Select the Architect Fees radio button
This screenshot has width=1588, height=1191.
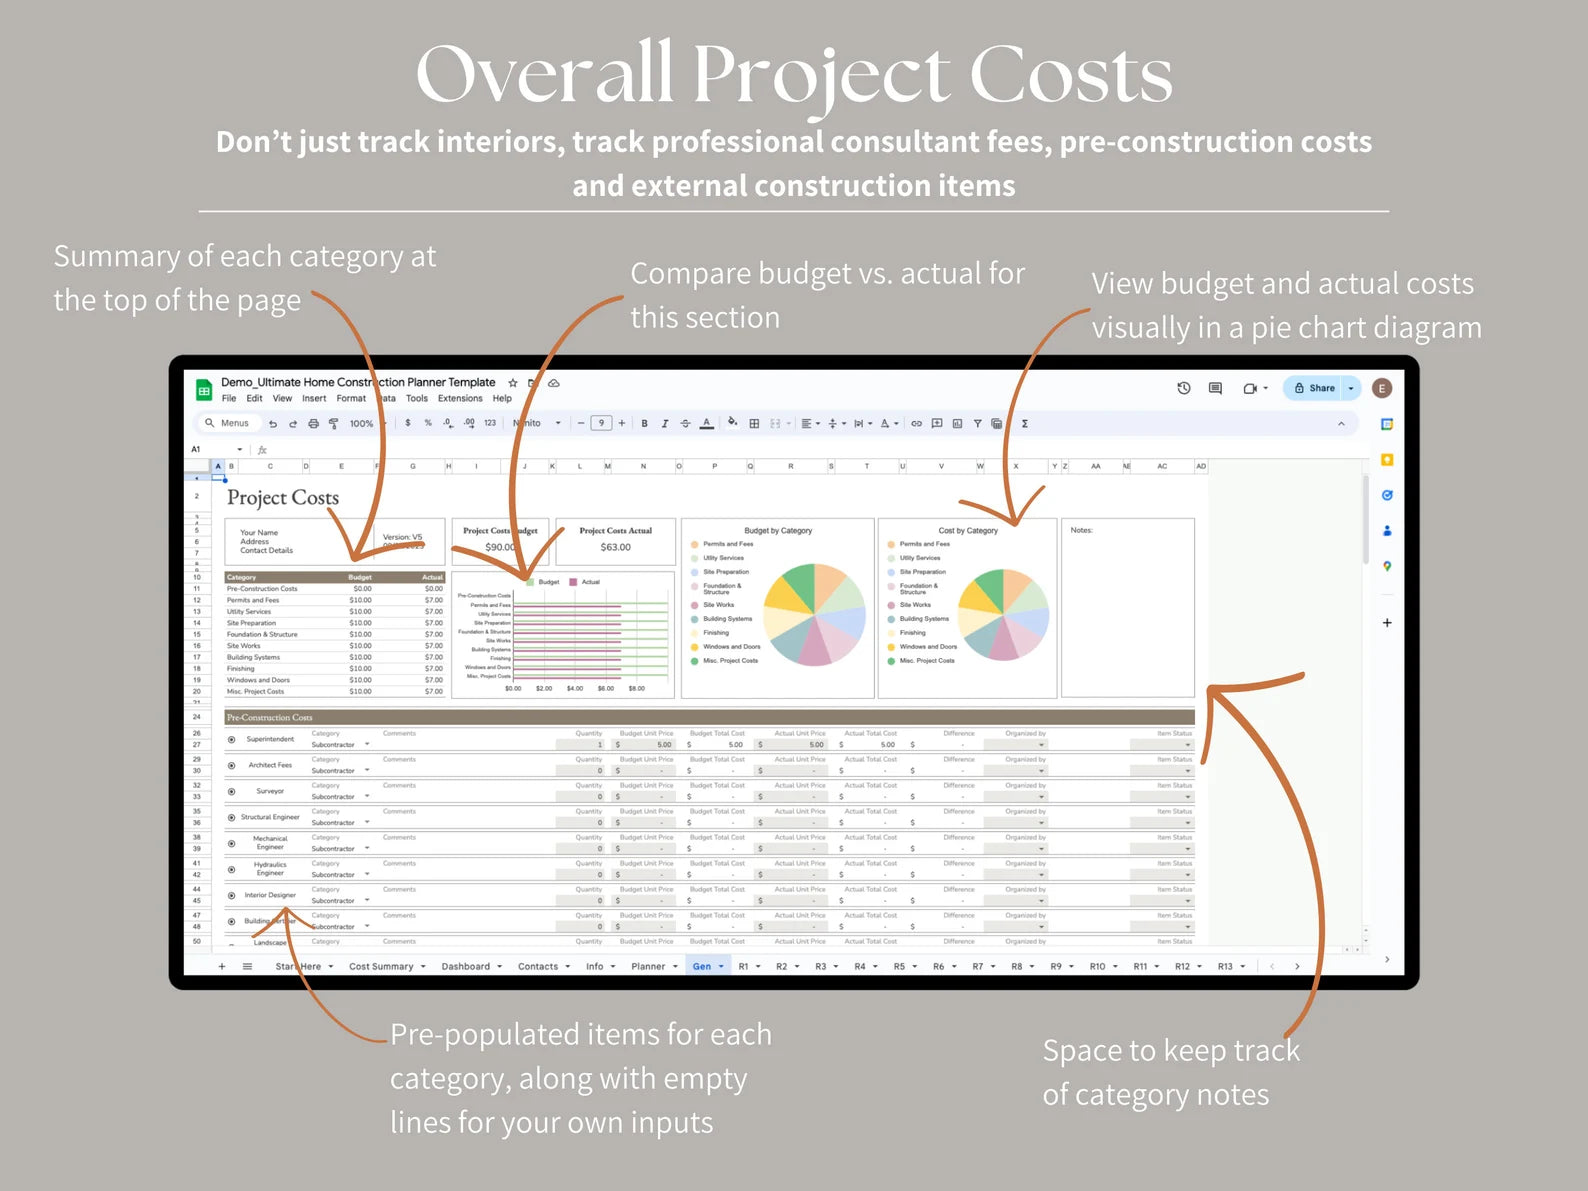231,766
